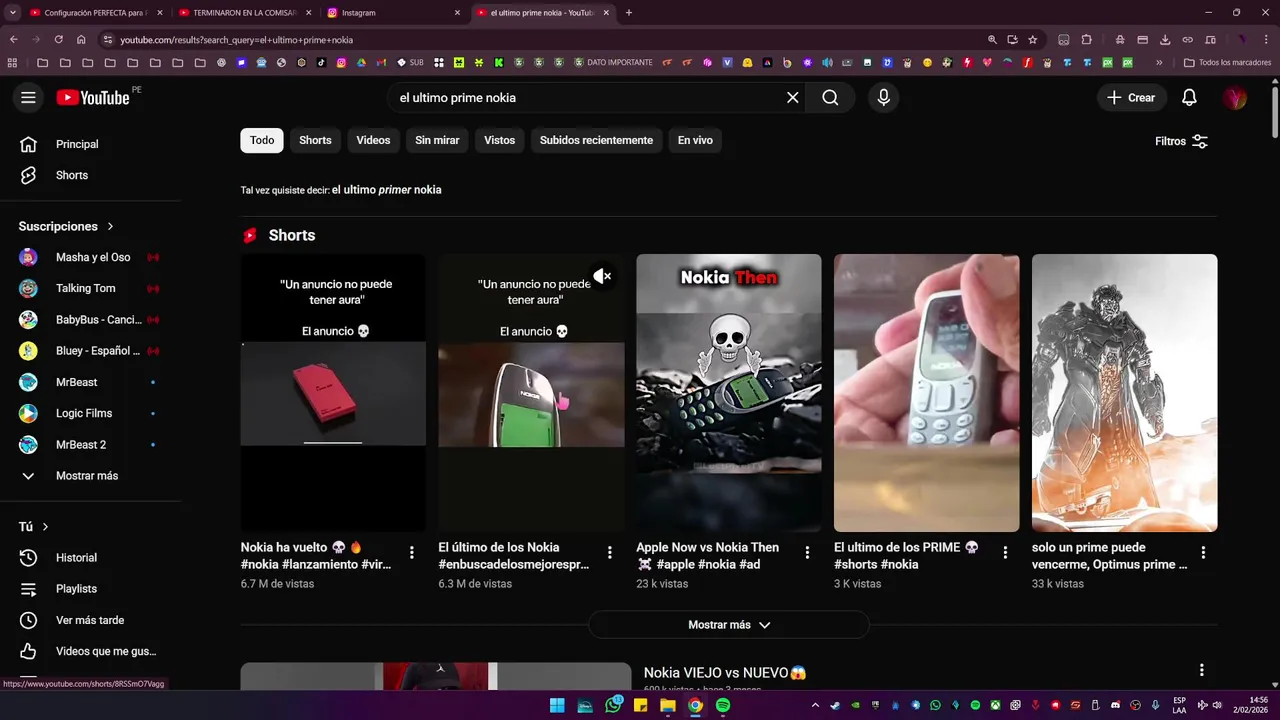Select the Subidos recientemente chip
The width and height of the screenshot is (1280, 720).
pyautogui.click(x=596, y=141)
